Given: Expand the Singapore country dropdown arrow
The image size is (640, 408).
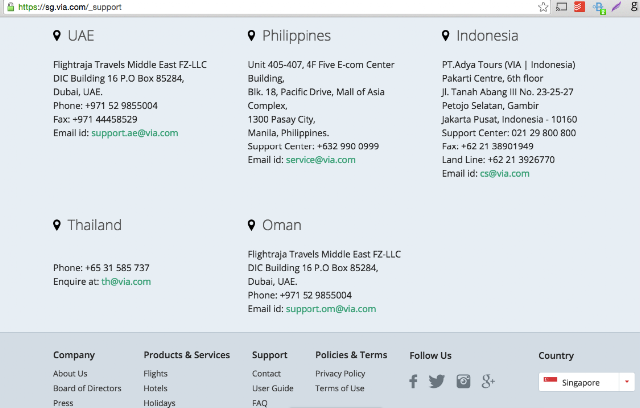Looking at the screenshot, I should [627, 382].
